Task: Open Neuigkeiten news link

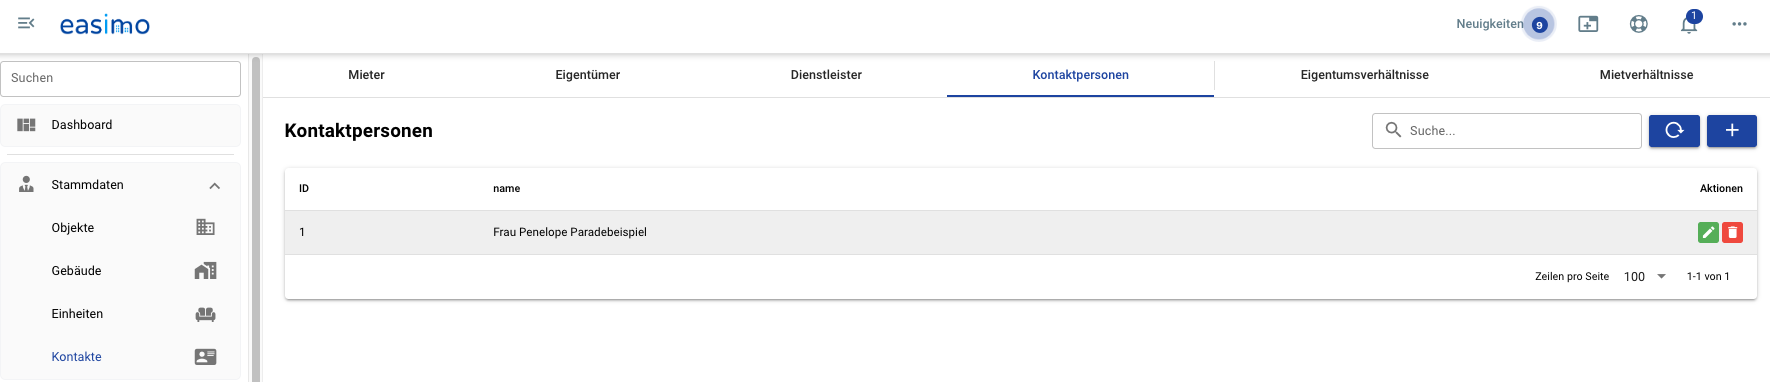Action: (1489, 24)
